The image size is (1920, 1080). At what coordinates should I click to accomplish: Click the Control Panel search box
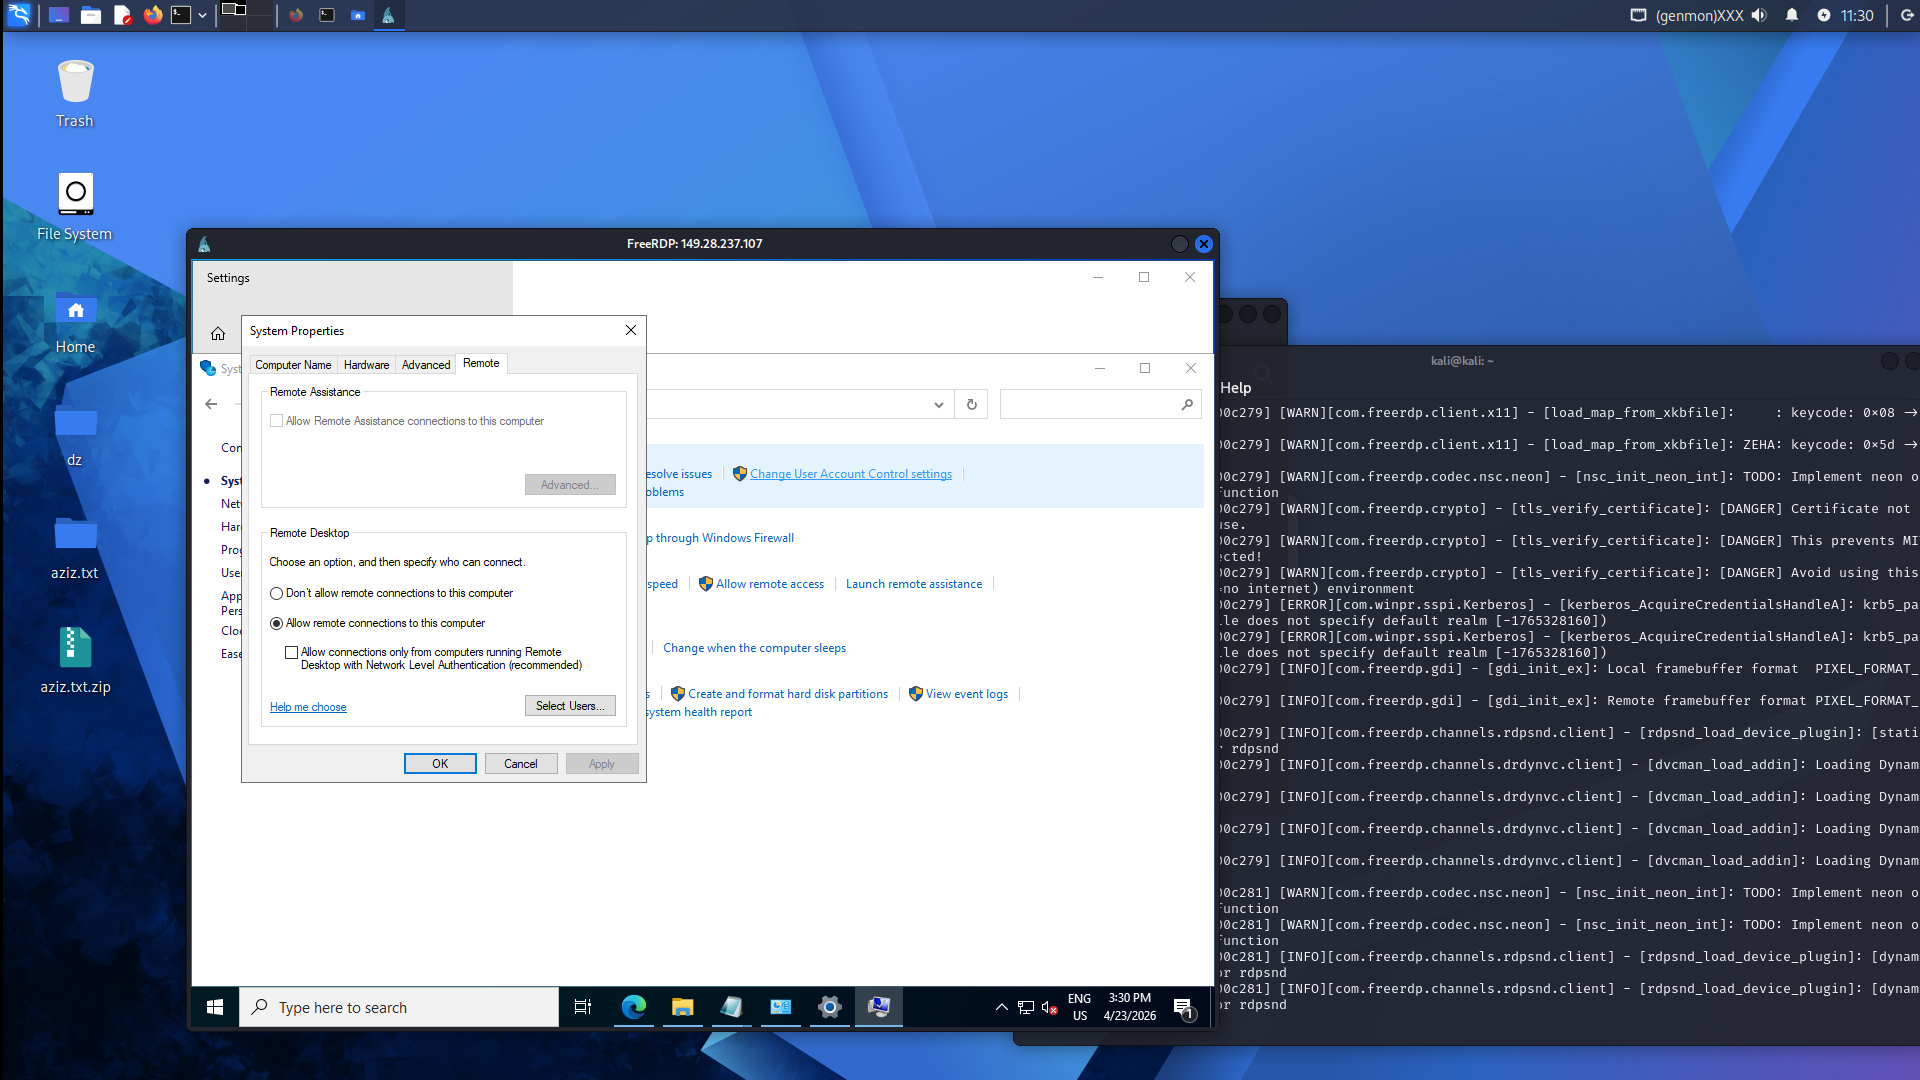(x=1100, y=404)
